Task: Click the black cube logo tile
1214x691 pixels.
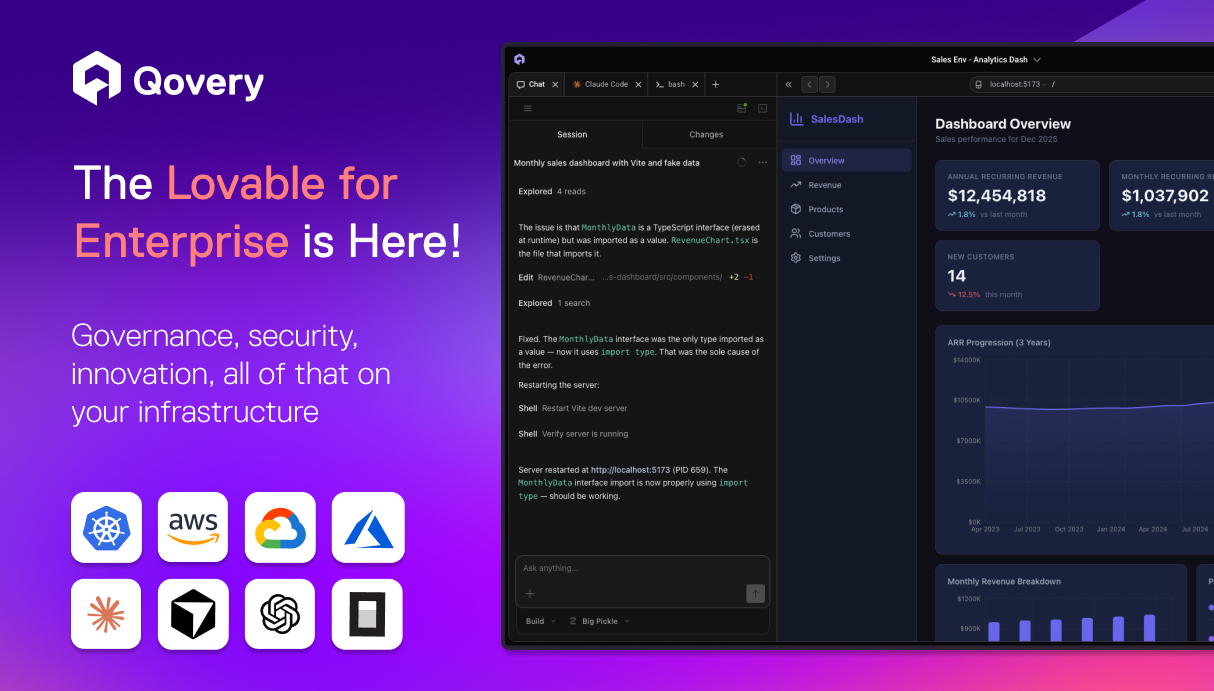Action: [x=193, y=614]
